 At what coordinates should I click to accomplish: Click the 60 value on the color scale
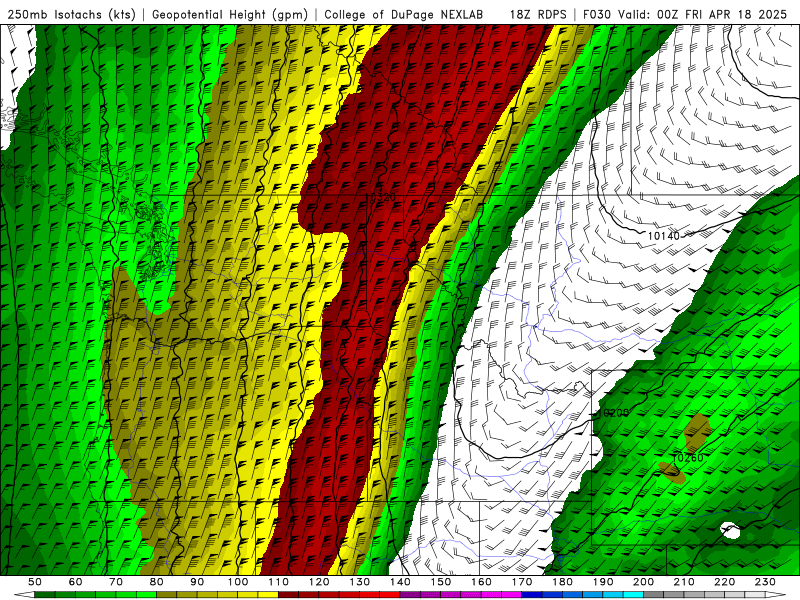[x=75, y=582]
